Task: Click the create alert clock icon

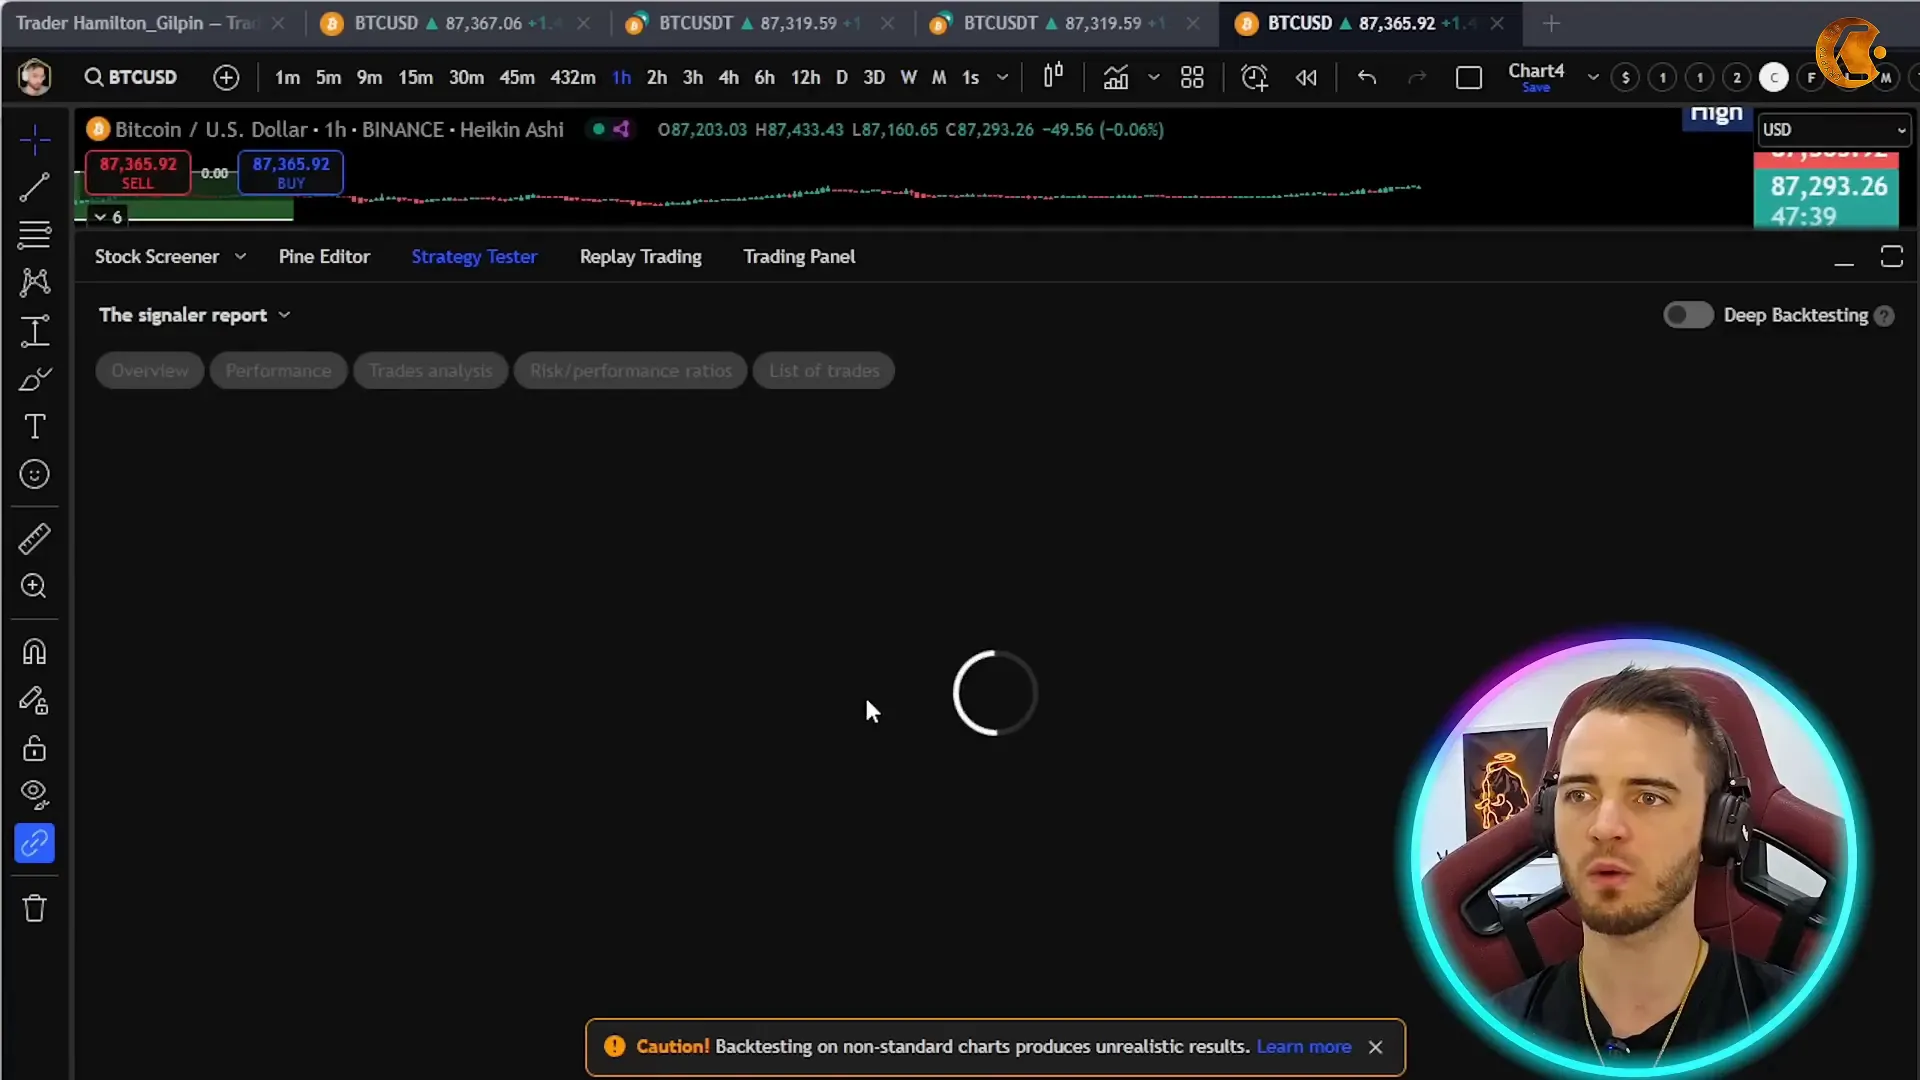Action: click(1254, 77)
